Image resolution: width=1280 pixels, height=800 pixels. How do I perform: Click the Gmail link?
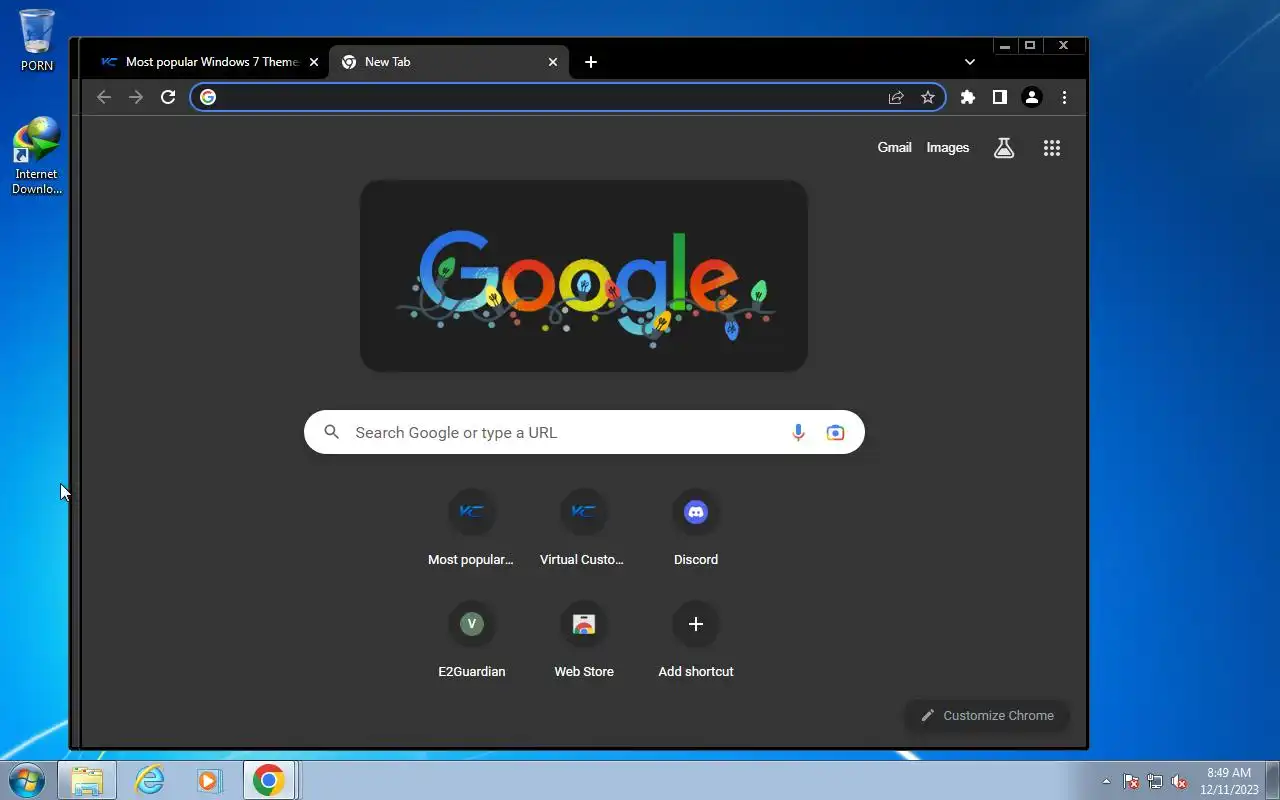click(894, 148)
